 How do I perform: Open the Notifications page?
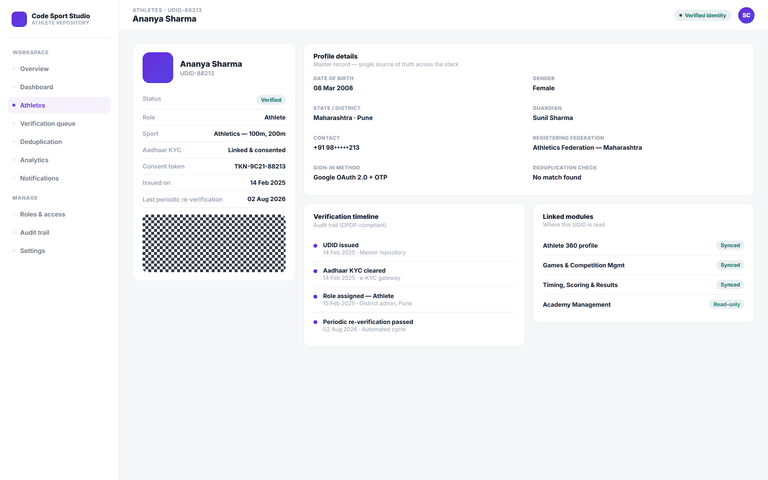coord(59,178)
